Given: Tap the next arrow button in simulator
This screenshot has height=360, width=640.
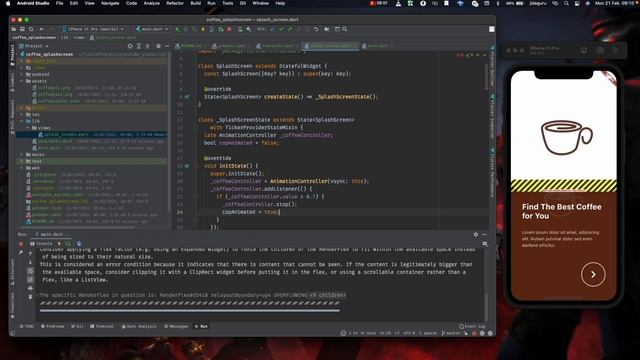Looking at the screenshot, I should coord(593,275).
